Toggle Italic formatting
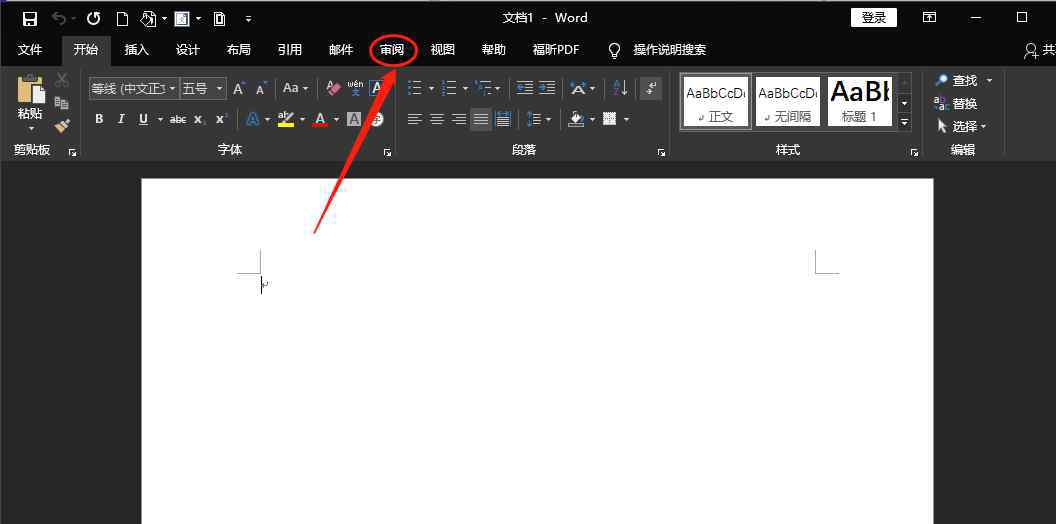Screen dimensions: 1056x524 tap(121, 119)
